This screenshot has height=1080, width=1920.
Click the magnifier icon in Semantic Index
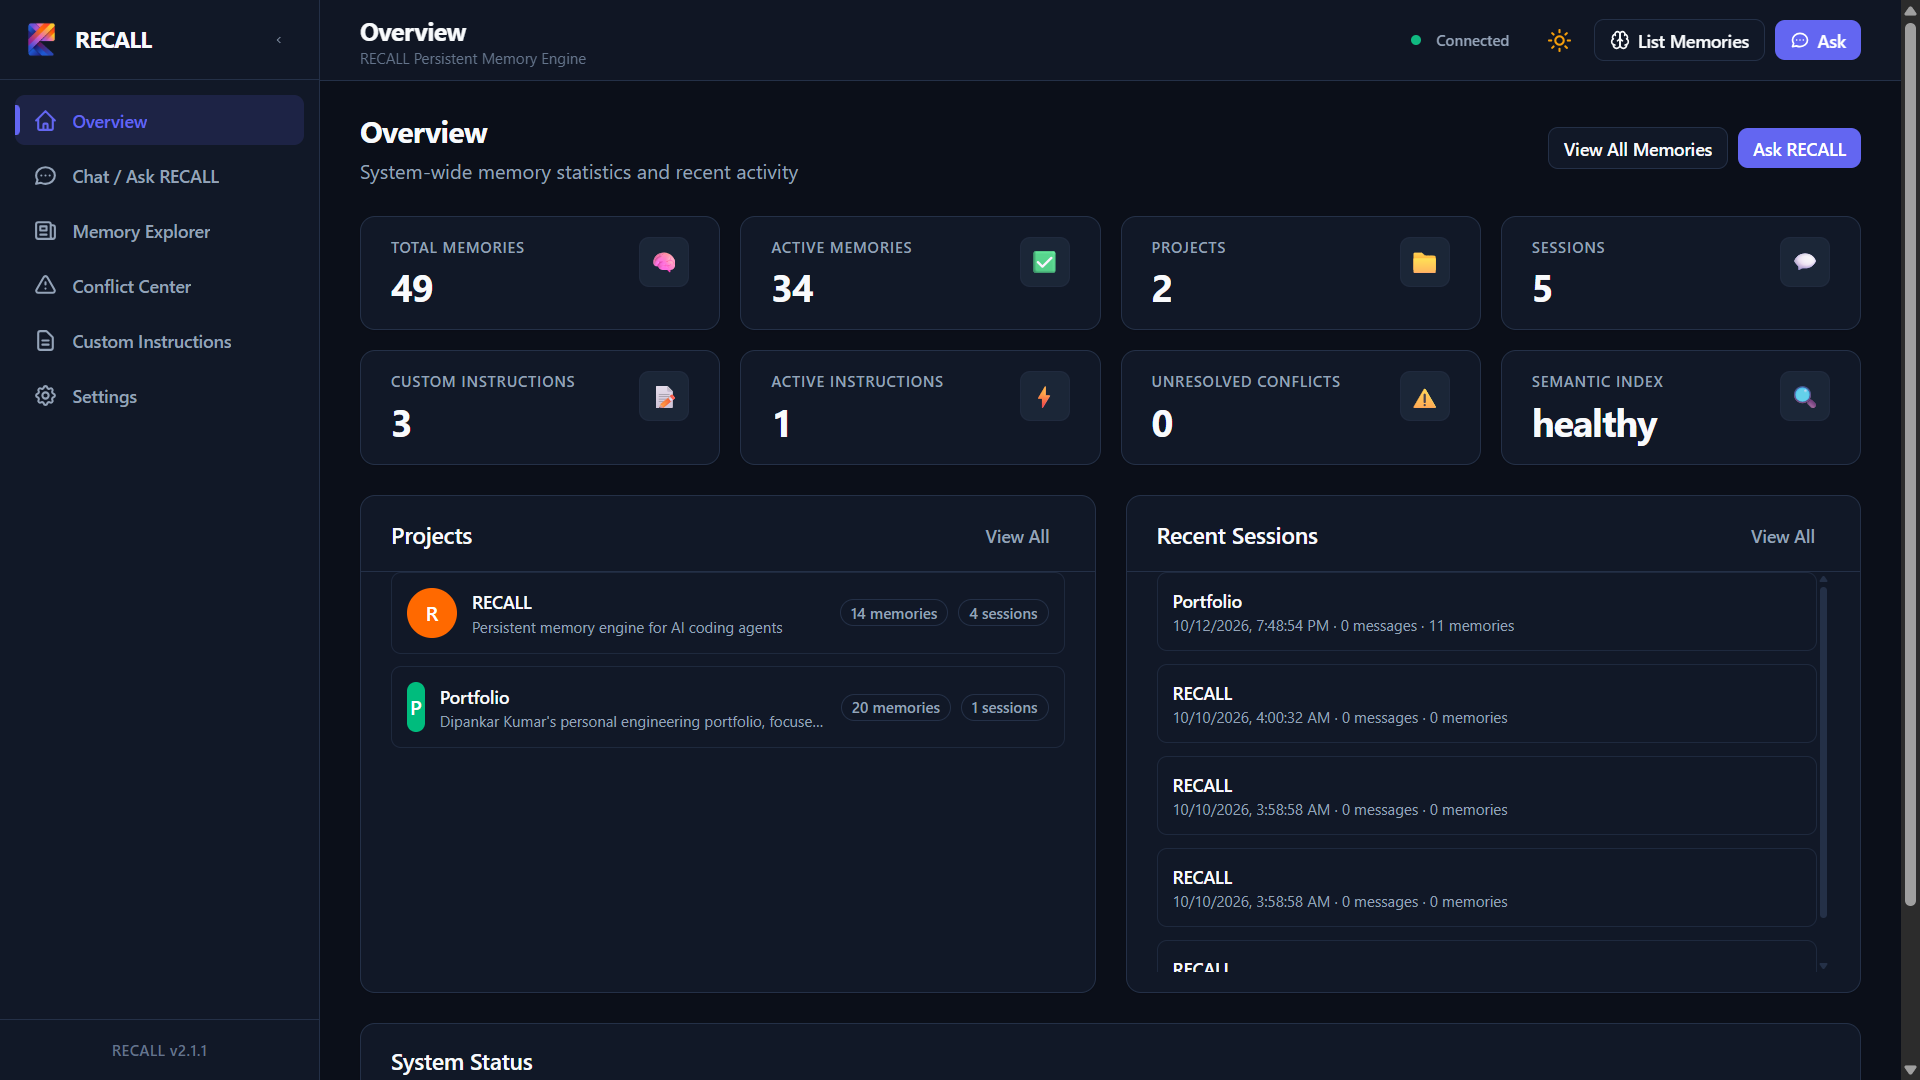(1804, 397)
